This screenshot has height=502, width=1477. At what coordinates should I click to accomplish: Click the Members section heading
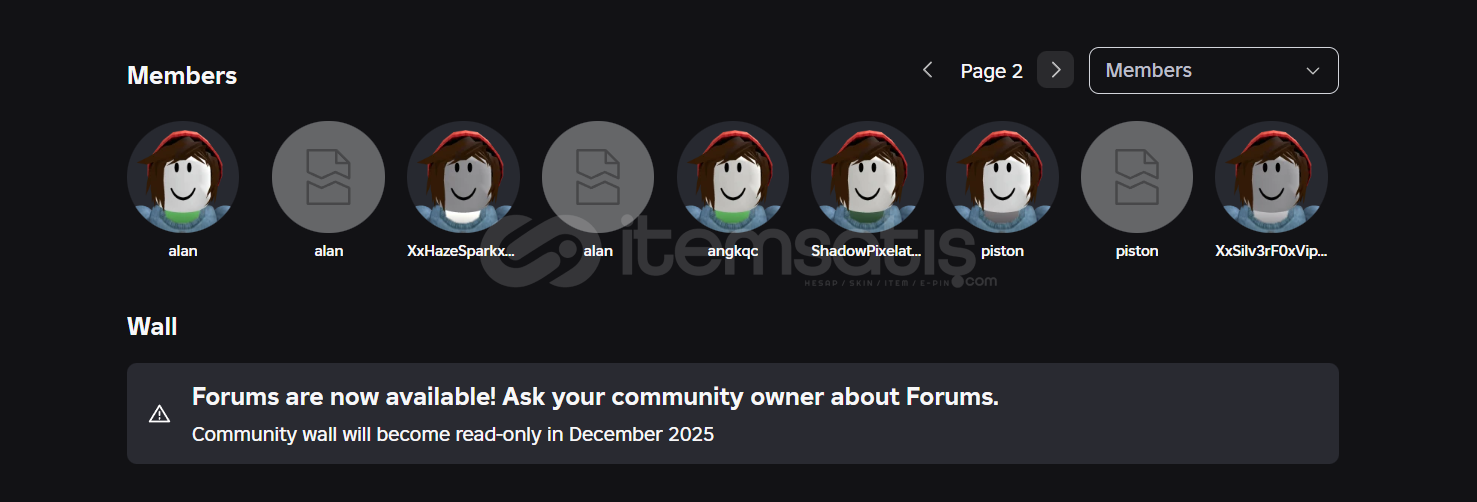point(182,76)
